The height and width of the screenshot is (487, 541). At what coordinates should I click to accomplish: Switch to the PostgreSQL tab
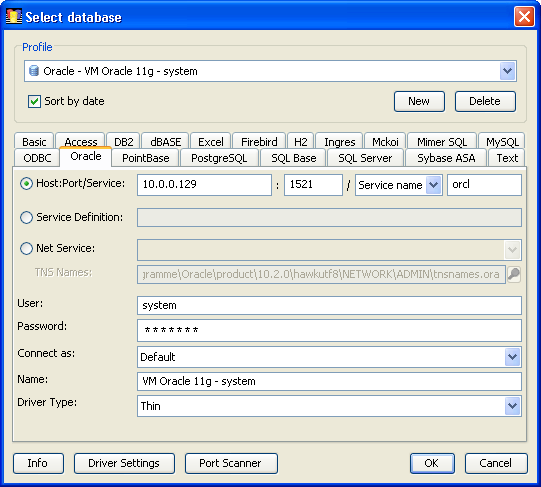coord(219,158)
